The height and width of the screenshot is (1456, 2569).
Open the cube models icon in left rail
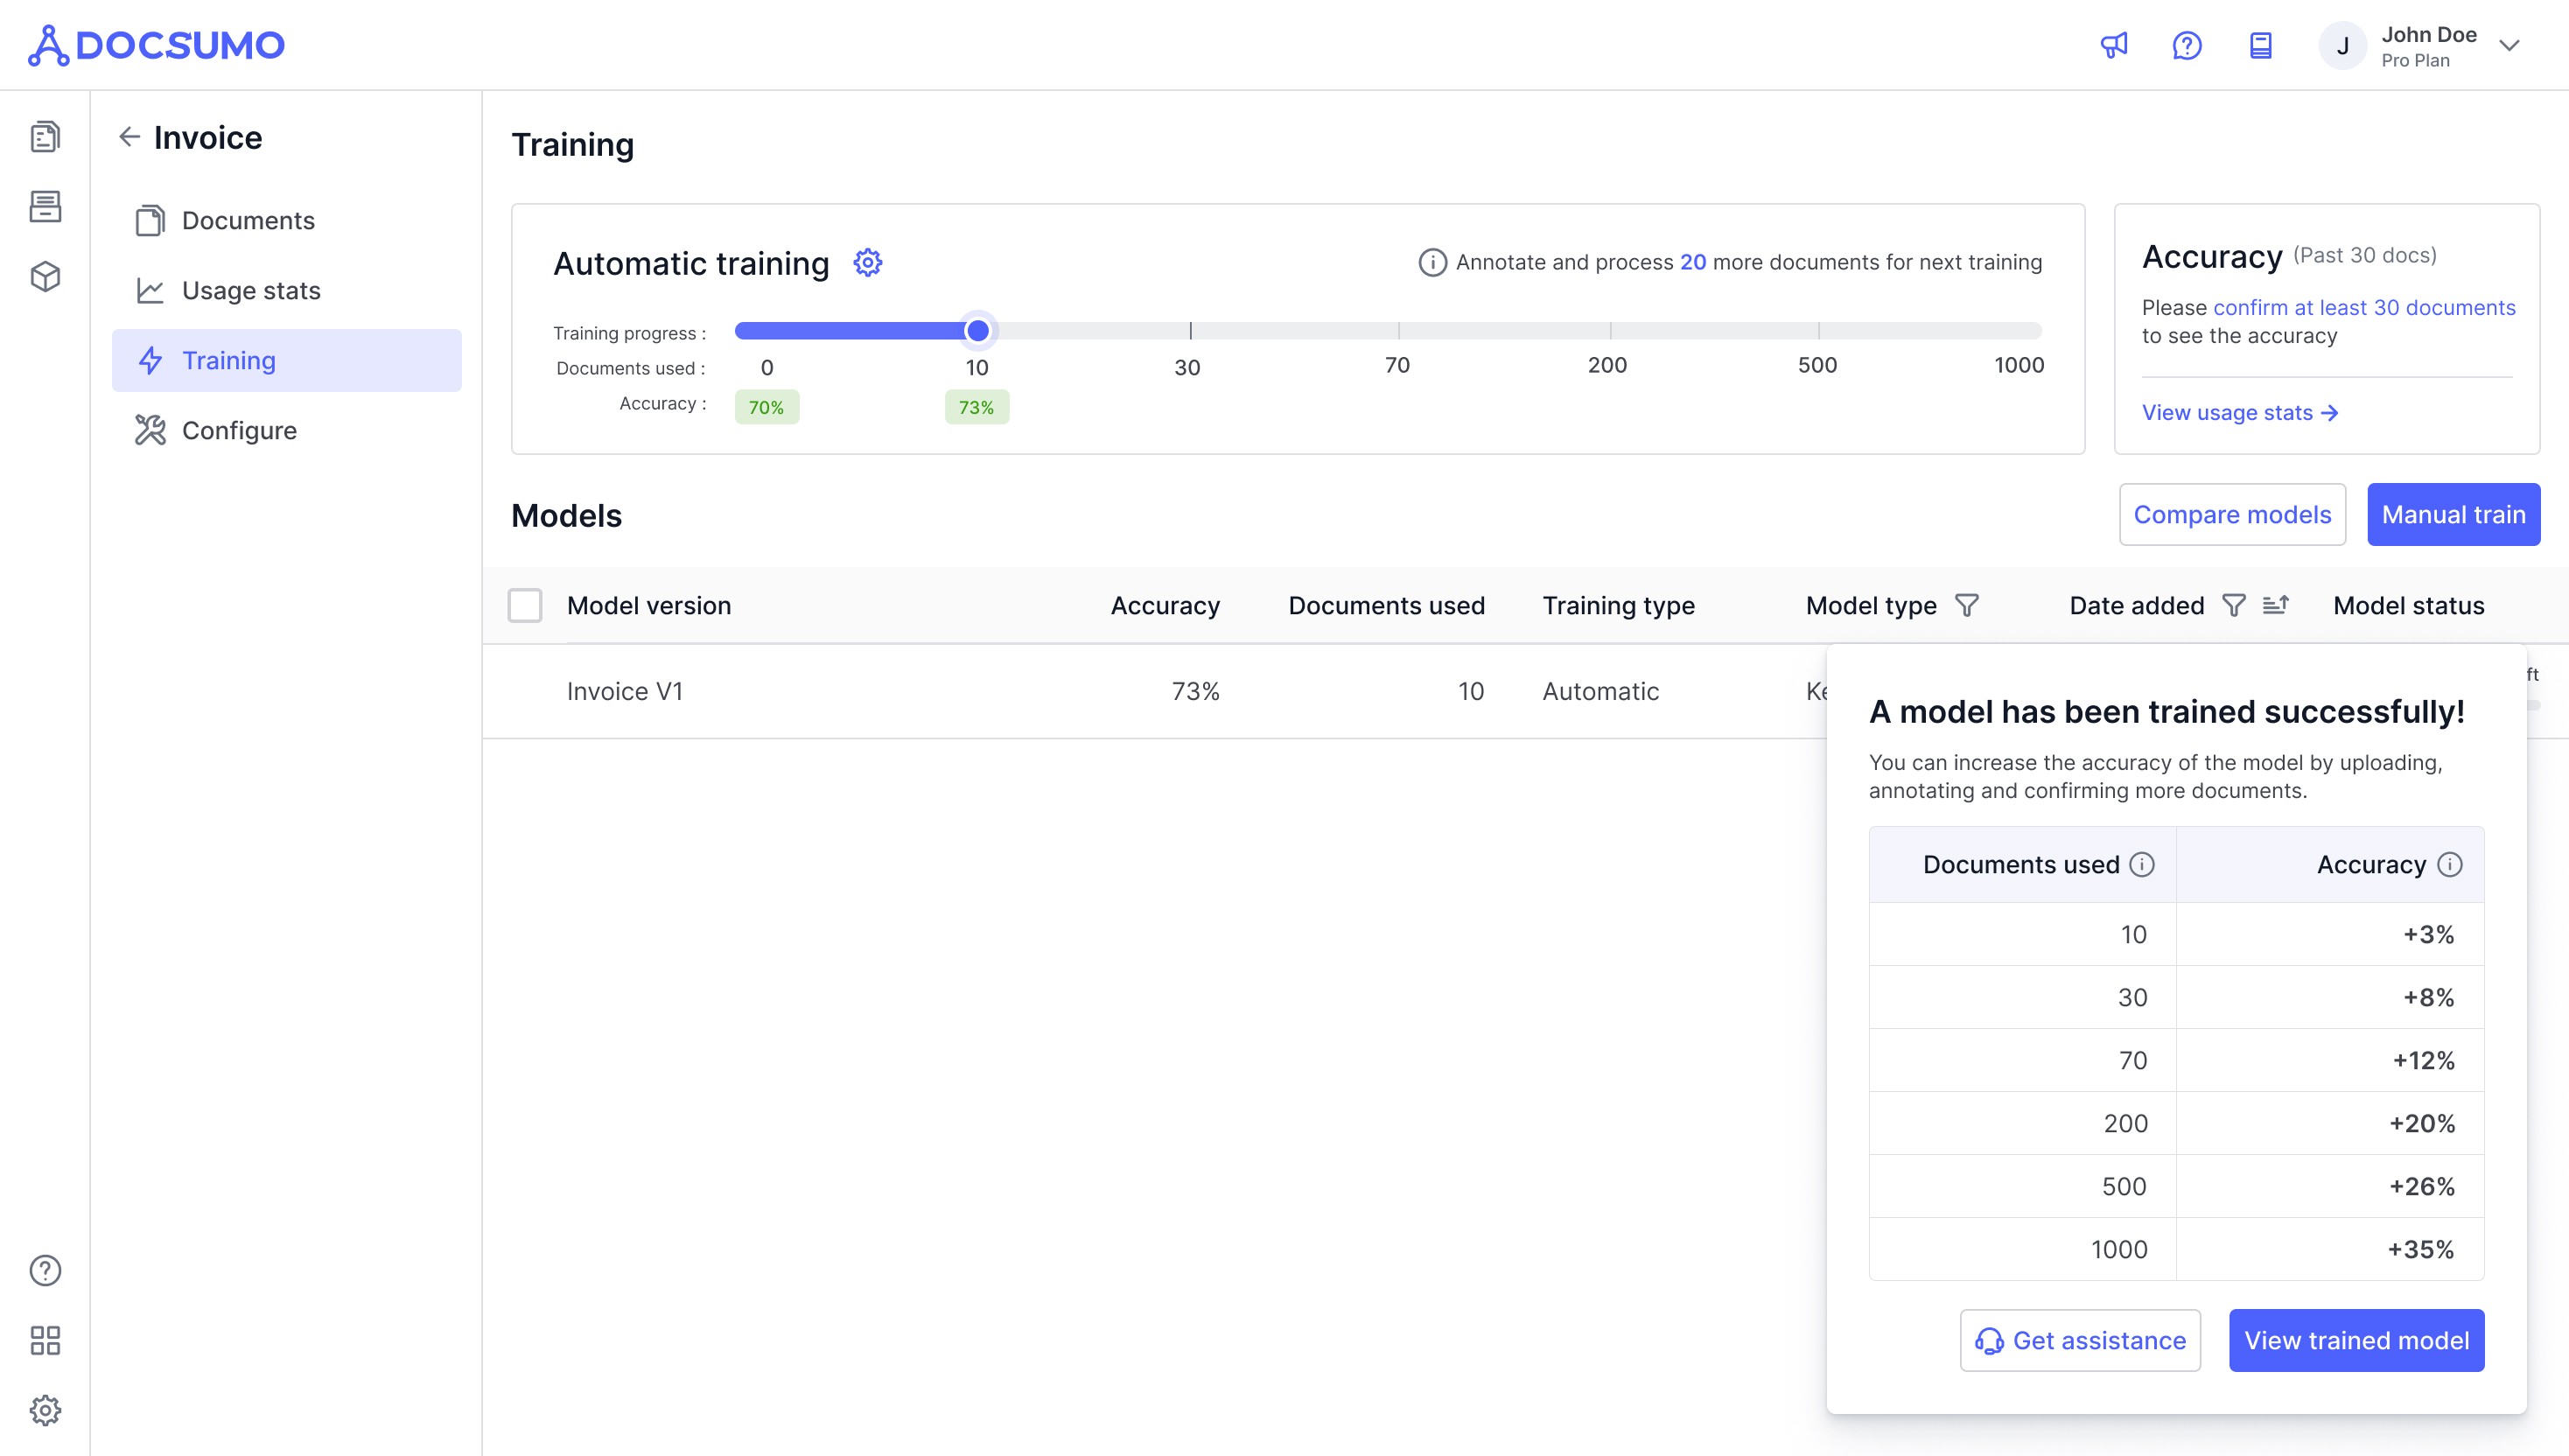(x=45, y=276)
